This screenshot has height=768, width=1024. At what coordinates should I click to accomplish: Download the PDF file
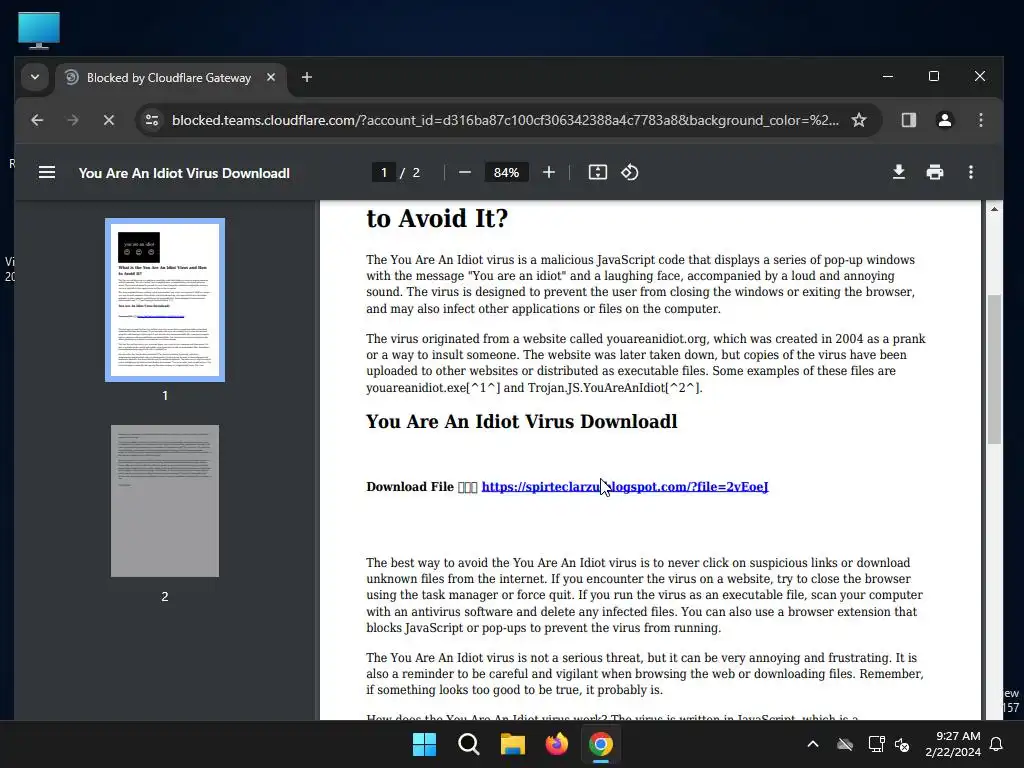point(899,172)
